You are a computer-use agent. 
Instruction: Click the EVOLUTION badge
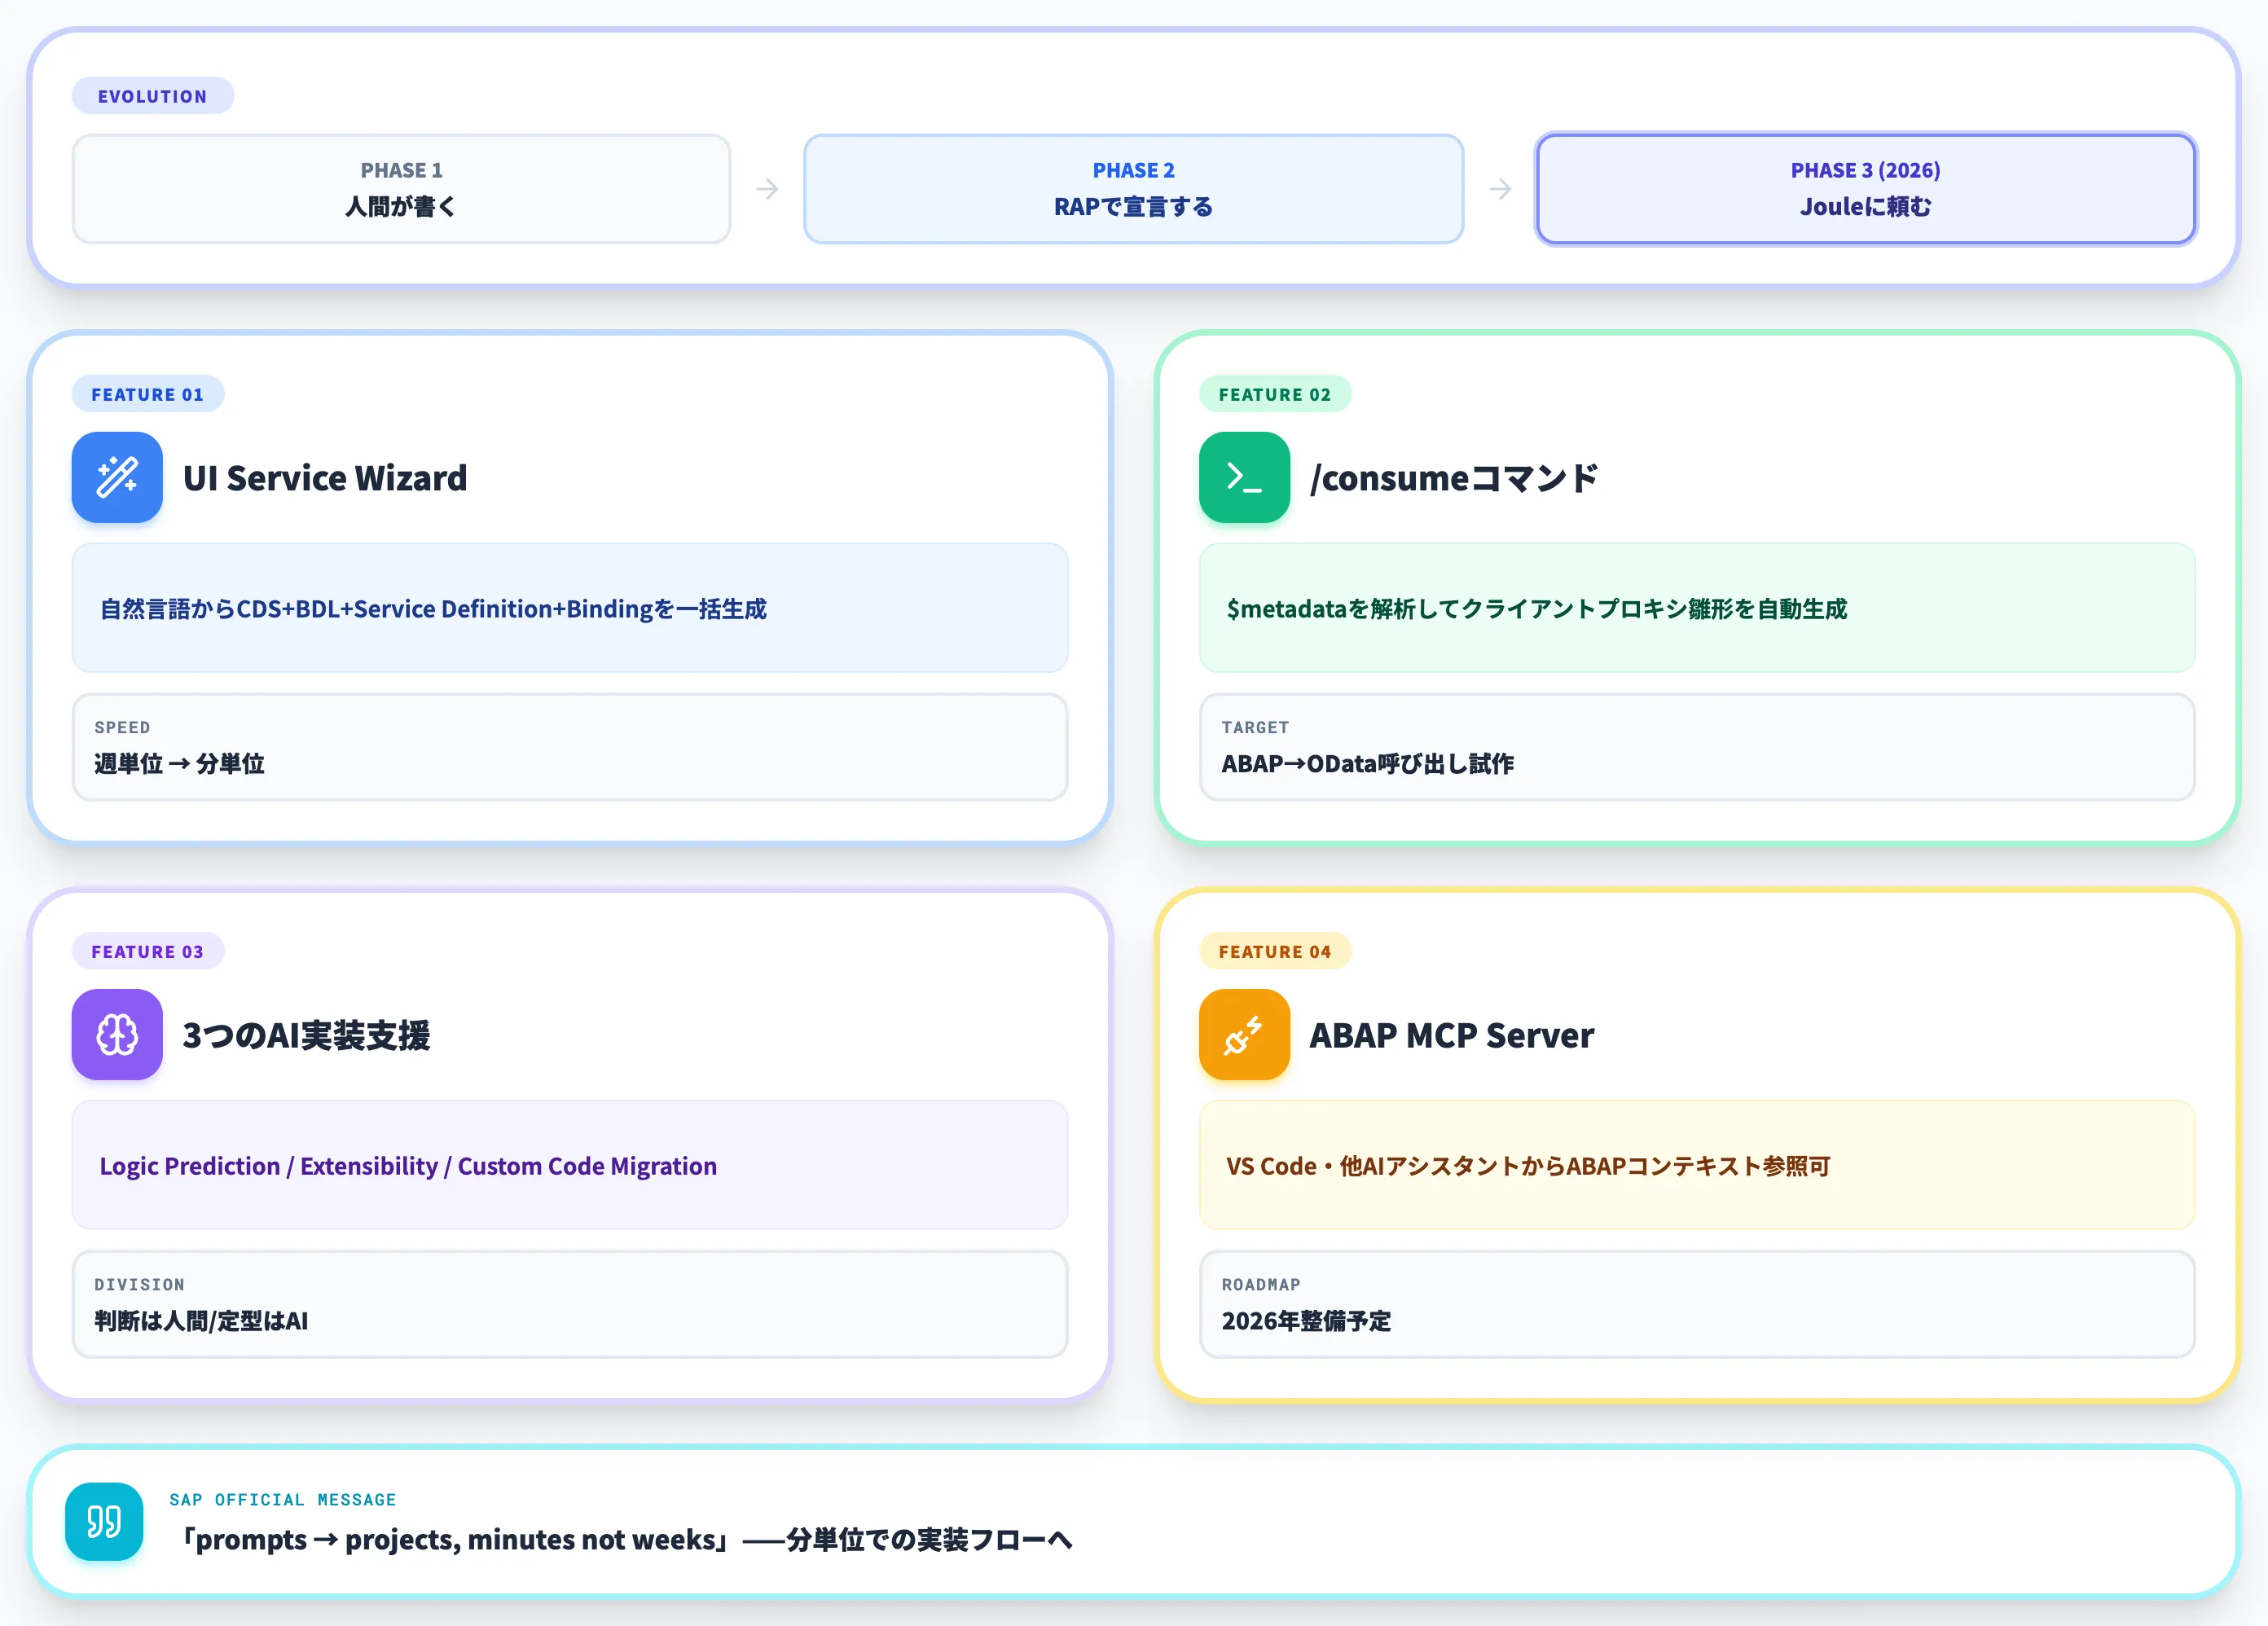152,96
